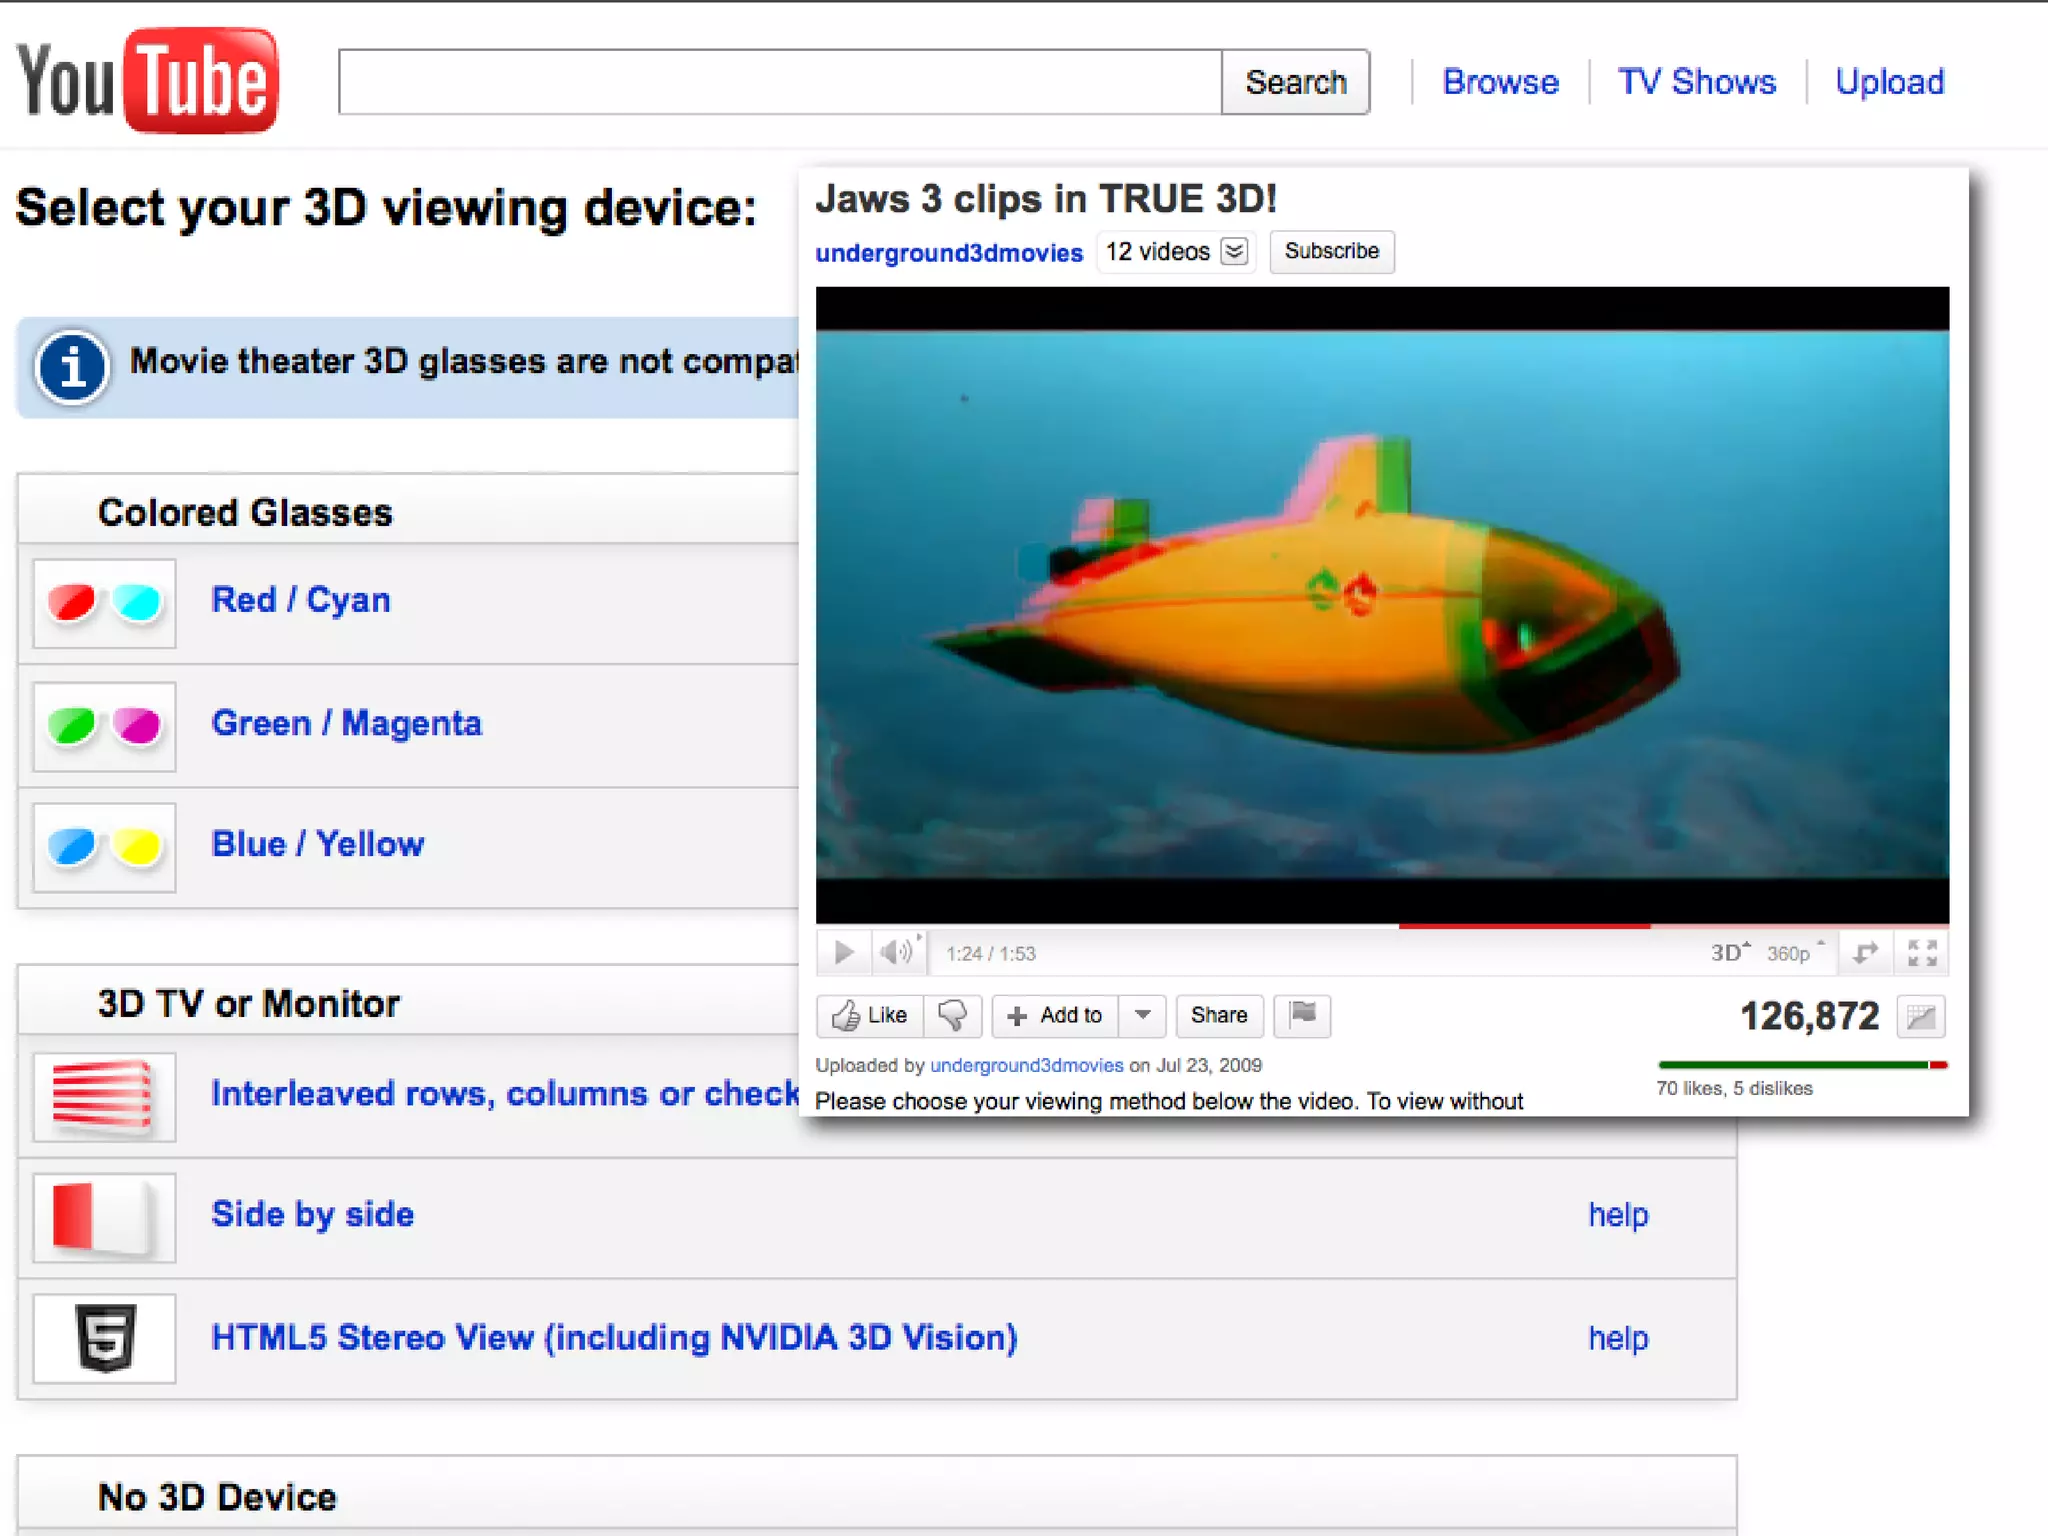This screenshot has height=1536, width=2048.
Task: Choose the Green / Magenta link
Action: pos(346,723)
